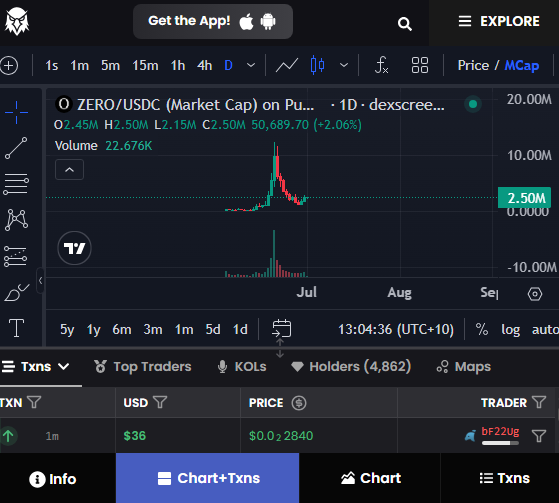Viewport: 559px width, 503px height.
Task: Switch to line chart style icon
Action: coord(287,66)
